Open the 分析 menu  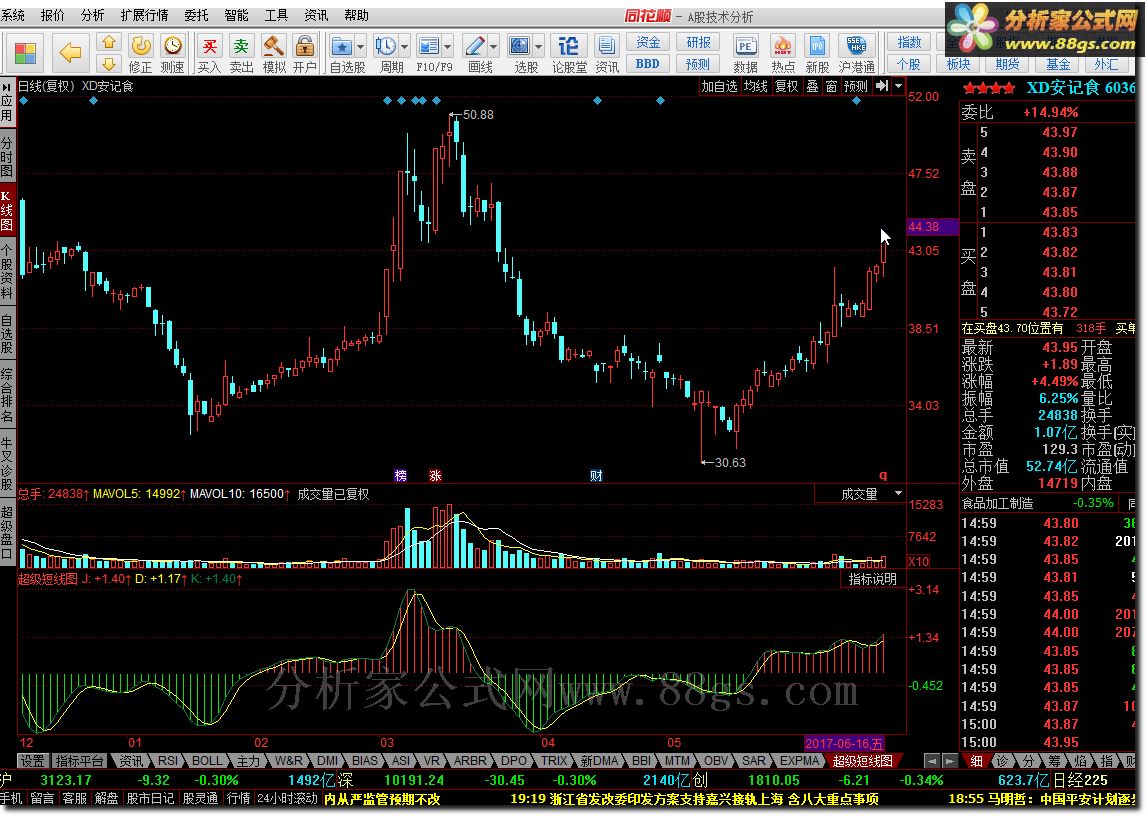[x=92, y=15]
